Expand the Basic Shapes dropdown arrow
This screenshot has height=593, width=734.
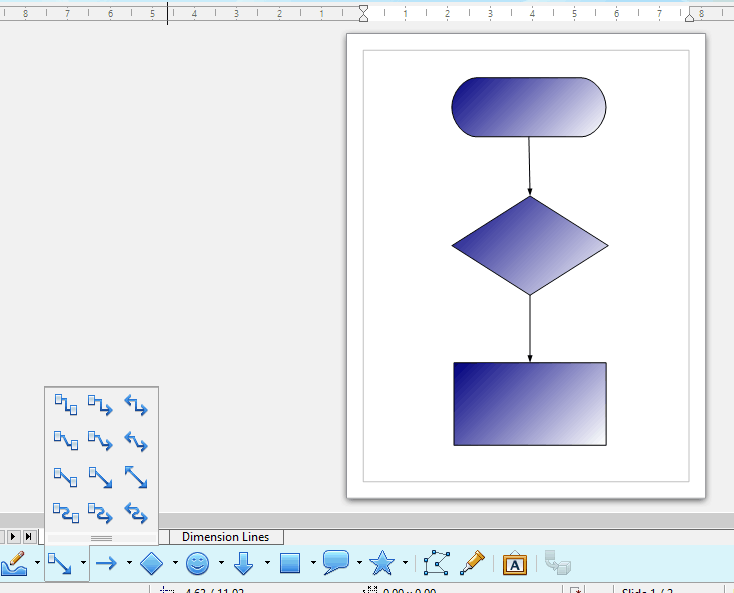pos(175,563)
